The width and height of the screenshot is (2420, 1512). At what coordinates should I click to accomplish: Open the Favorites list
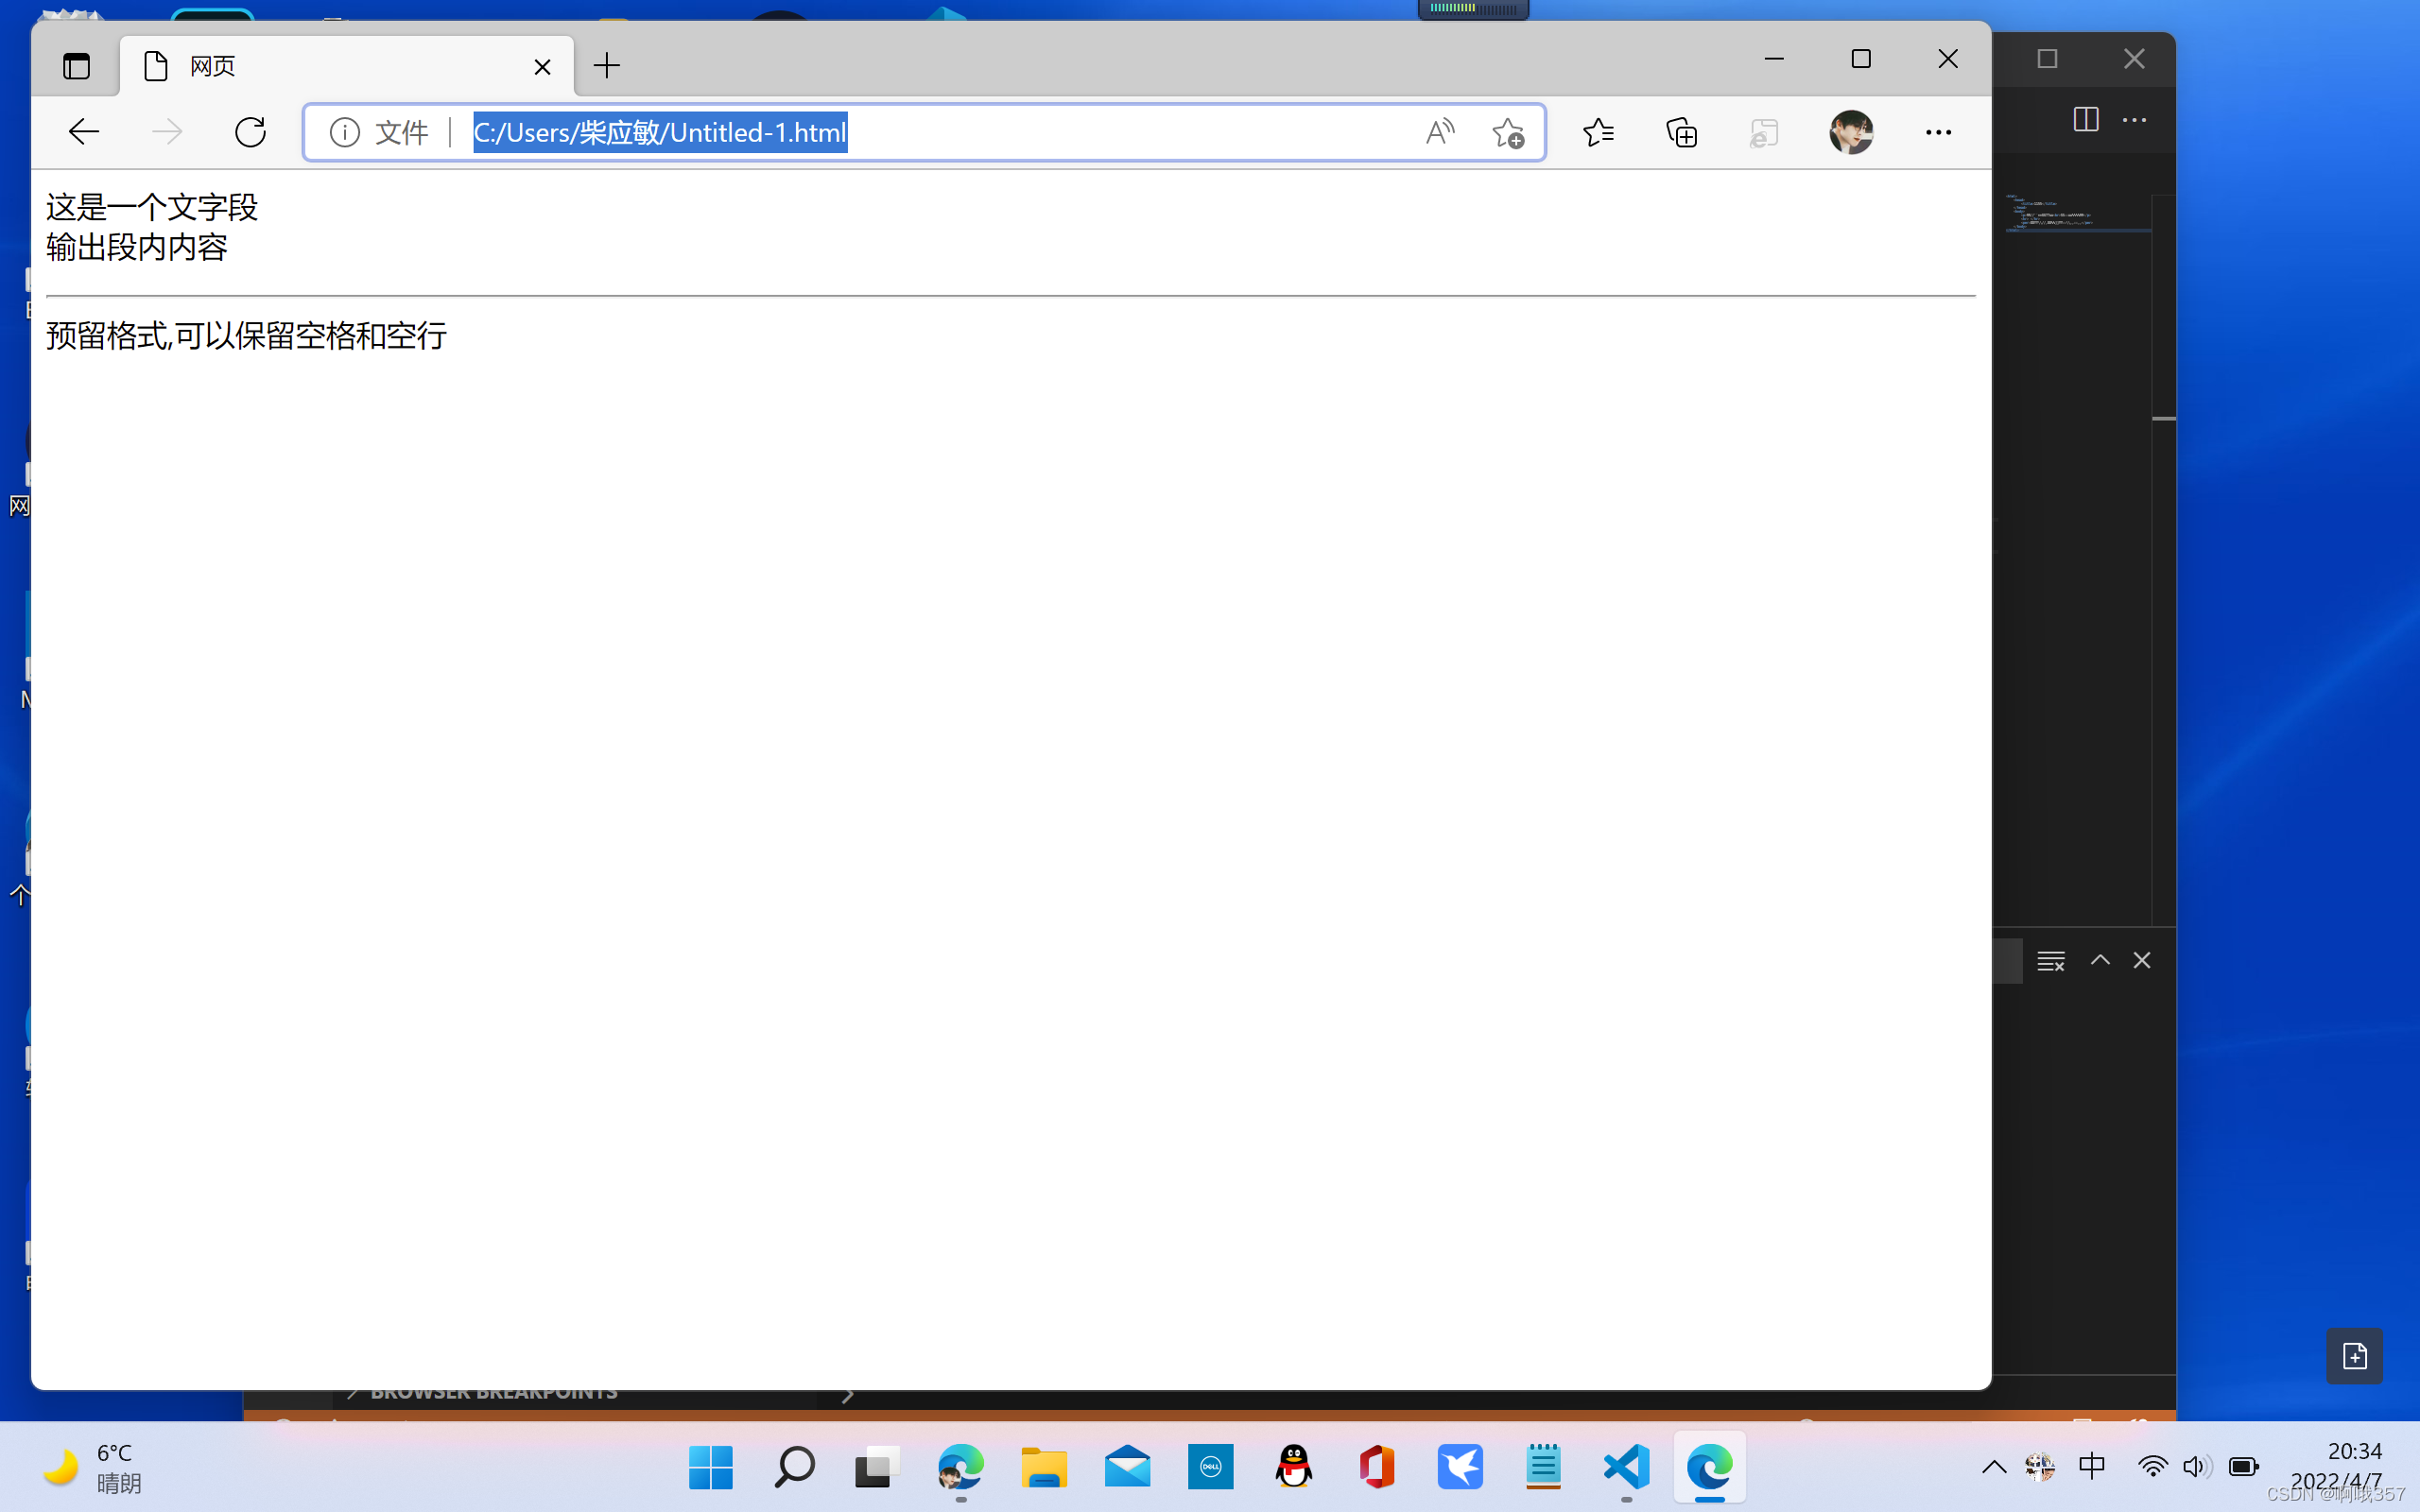click(x=1598, y=132)
